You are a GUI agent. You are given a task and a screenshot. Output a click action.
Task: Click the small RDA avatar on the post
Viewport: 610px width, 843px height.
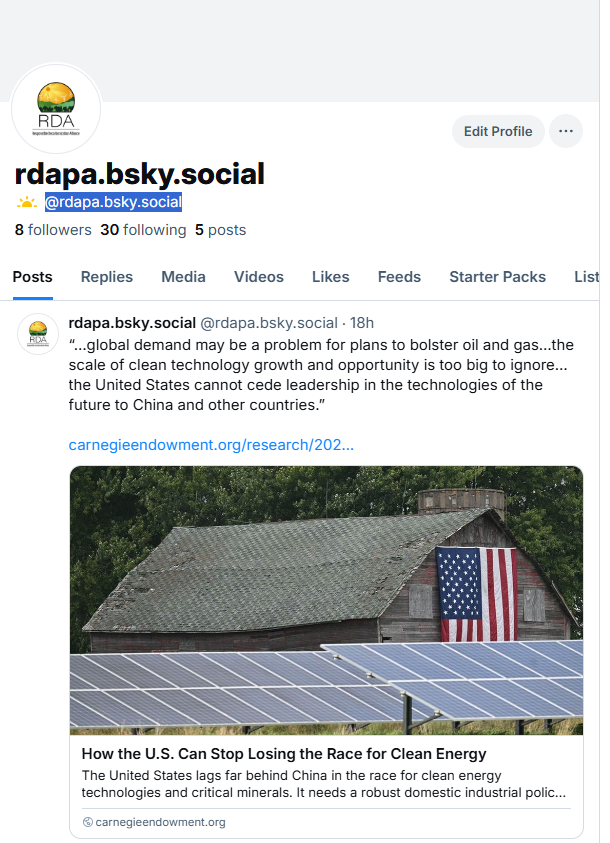38,334
